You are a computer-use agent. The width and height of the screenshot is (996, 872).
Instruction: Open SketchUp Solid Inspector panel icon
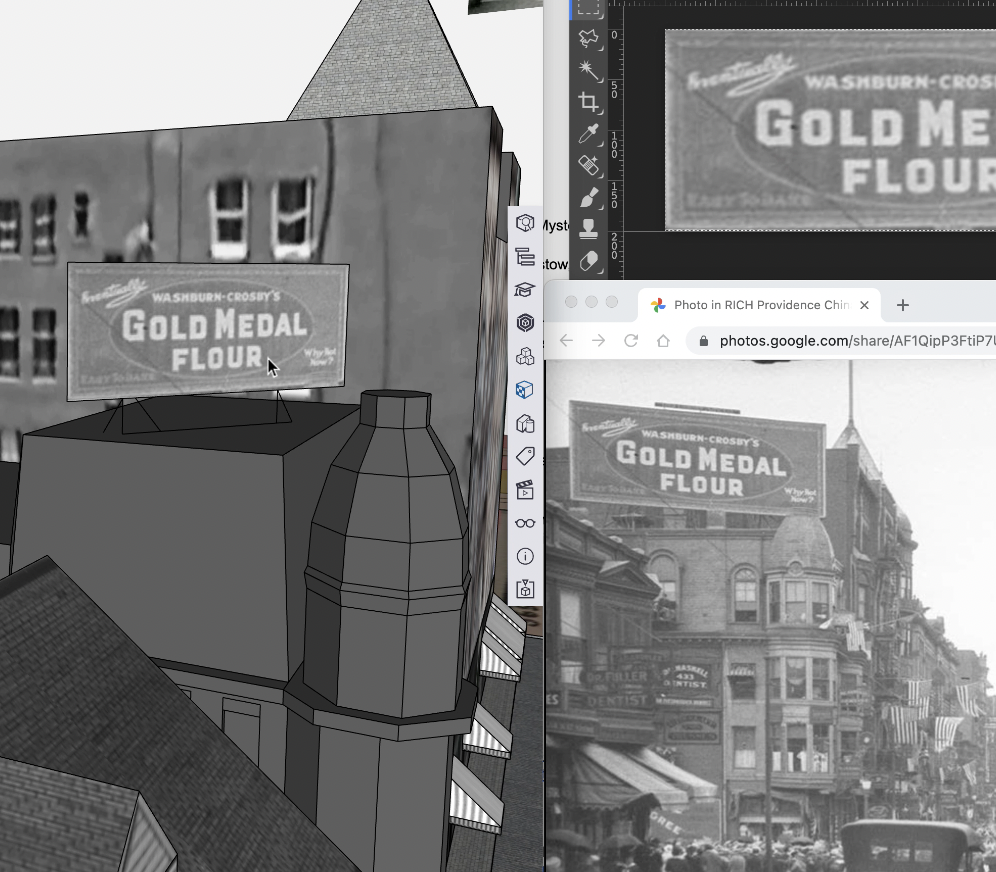pos(525,589)
